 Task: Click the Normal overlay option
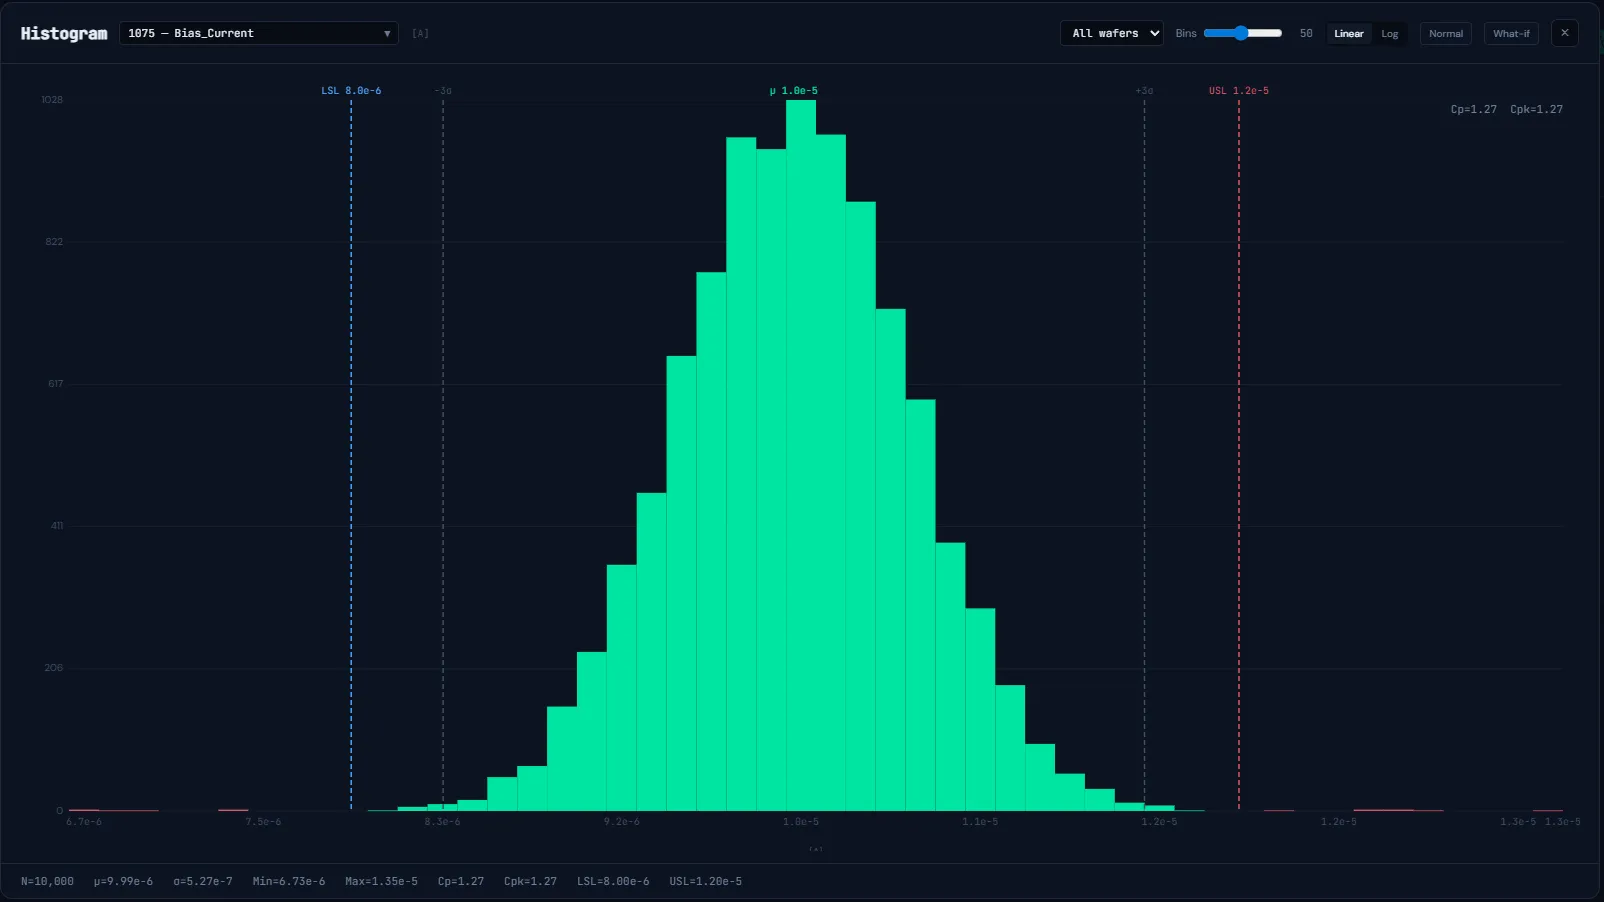point(1446,33)
